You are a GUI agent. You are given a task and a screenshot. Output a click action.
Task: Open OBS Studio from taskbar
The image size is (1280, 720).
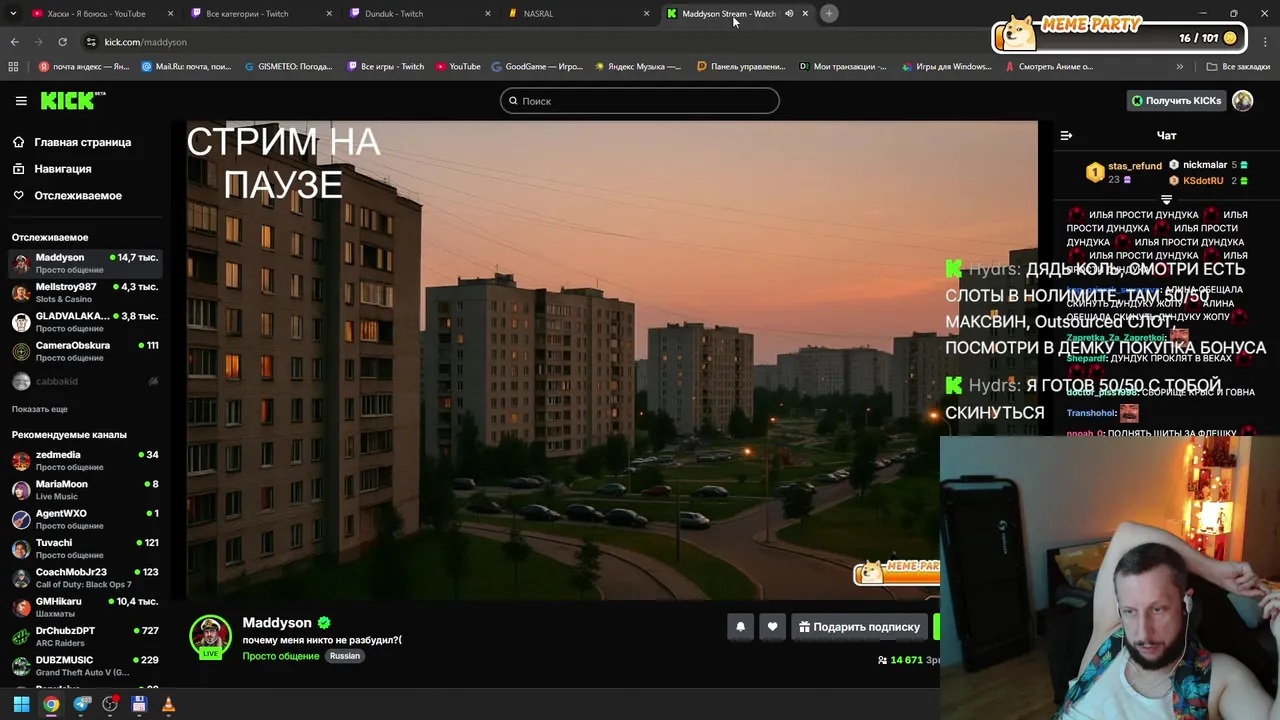110,704
